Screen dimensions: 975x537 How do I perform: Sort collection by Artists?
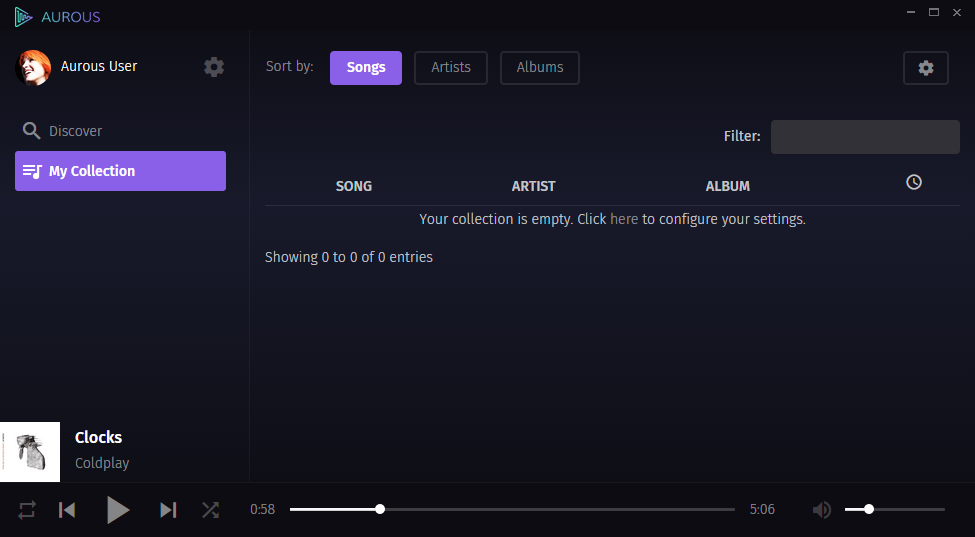451,68
